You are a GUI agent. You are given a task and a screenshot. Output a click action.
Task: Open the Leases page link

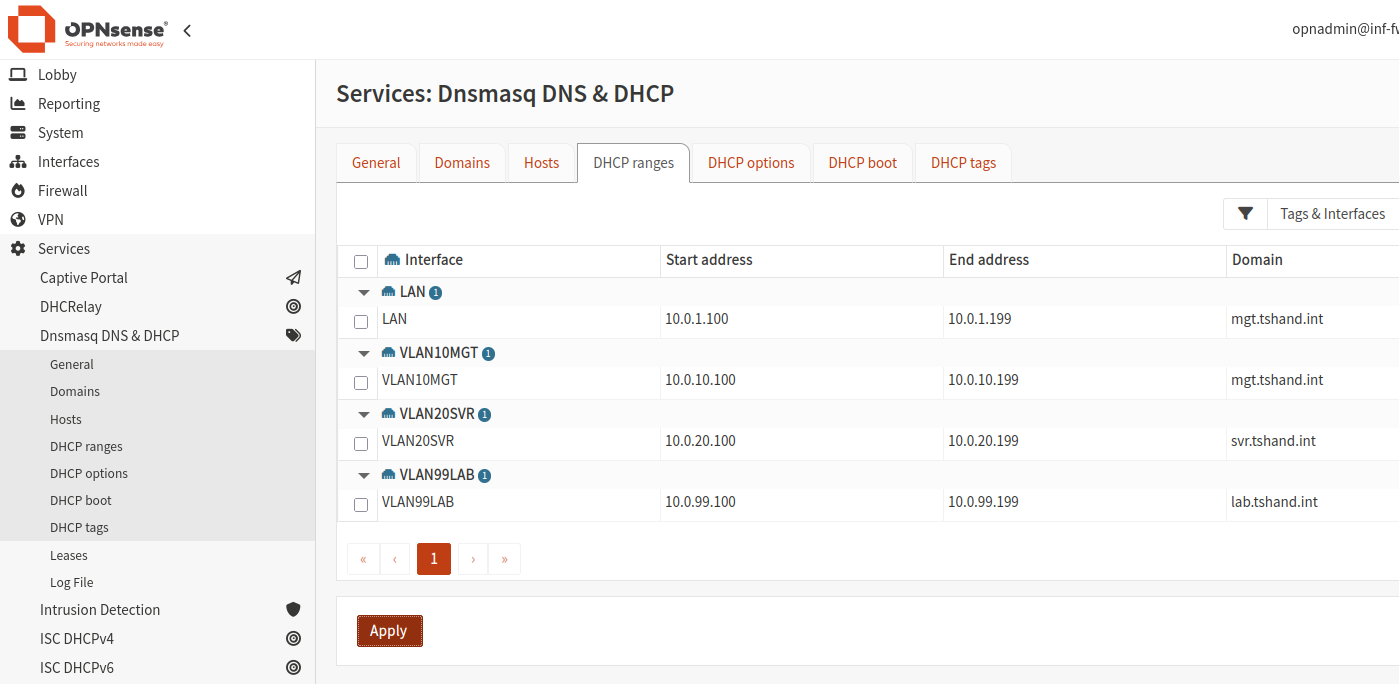pyautogui.click(x=68, y=554)
